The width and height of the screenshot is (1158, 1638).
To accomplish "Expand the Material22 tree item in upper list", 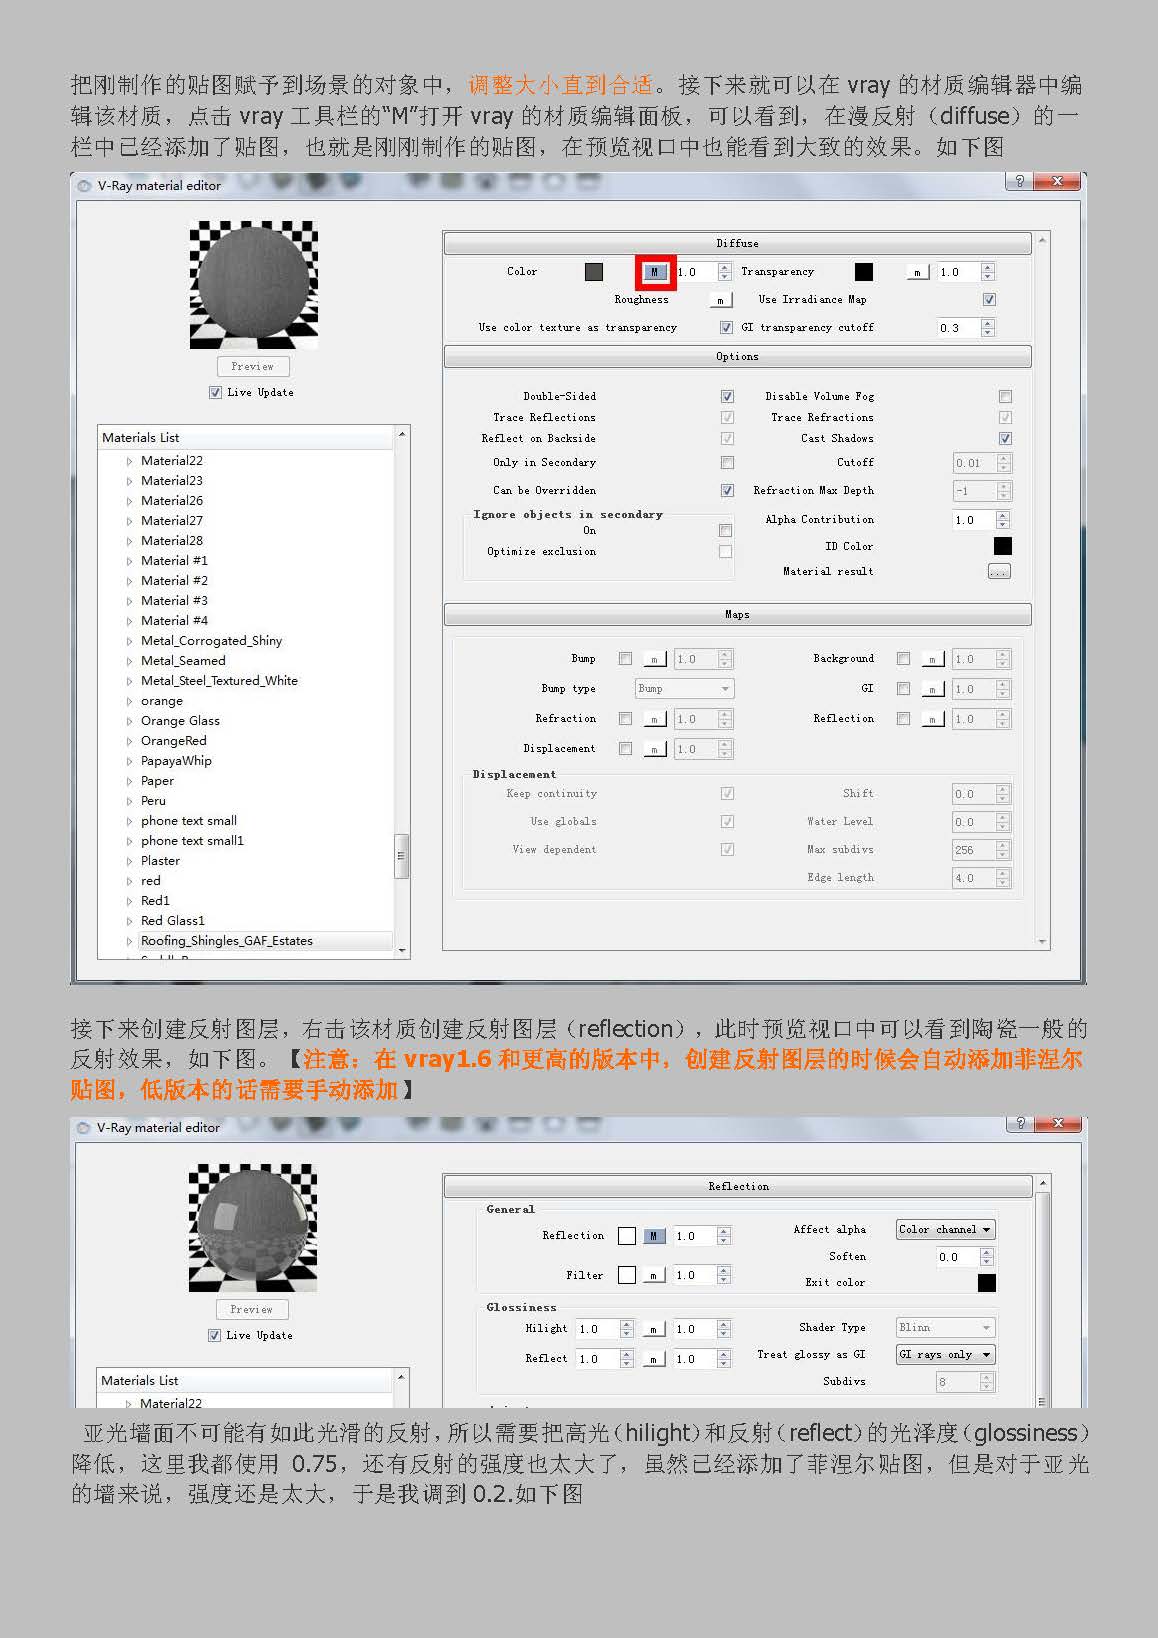I will 129,461.
